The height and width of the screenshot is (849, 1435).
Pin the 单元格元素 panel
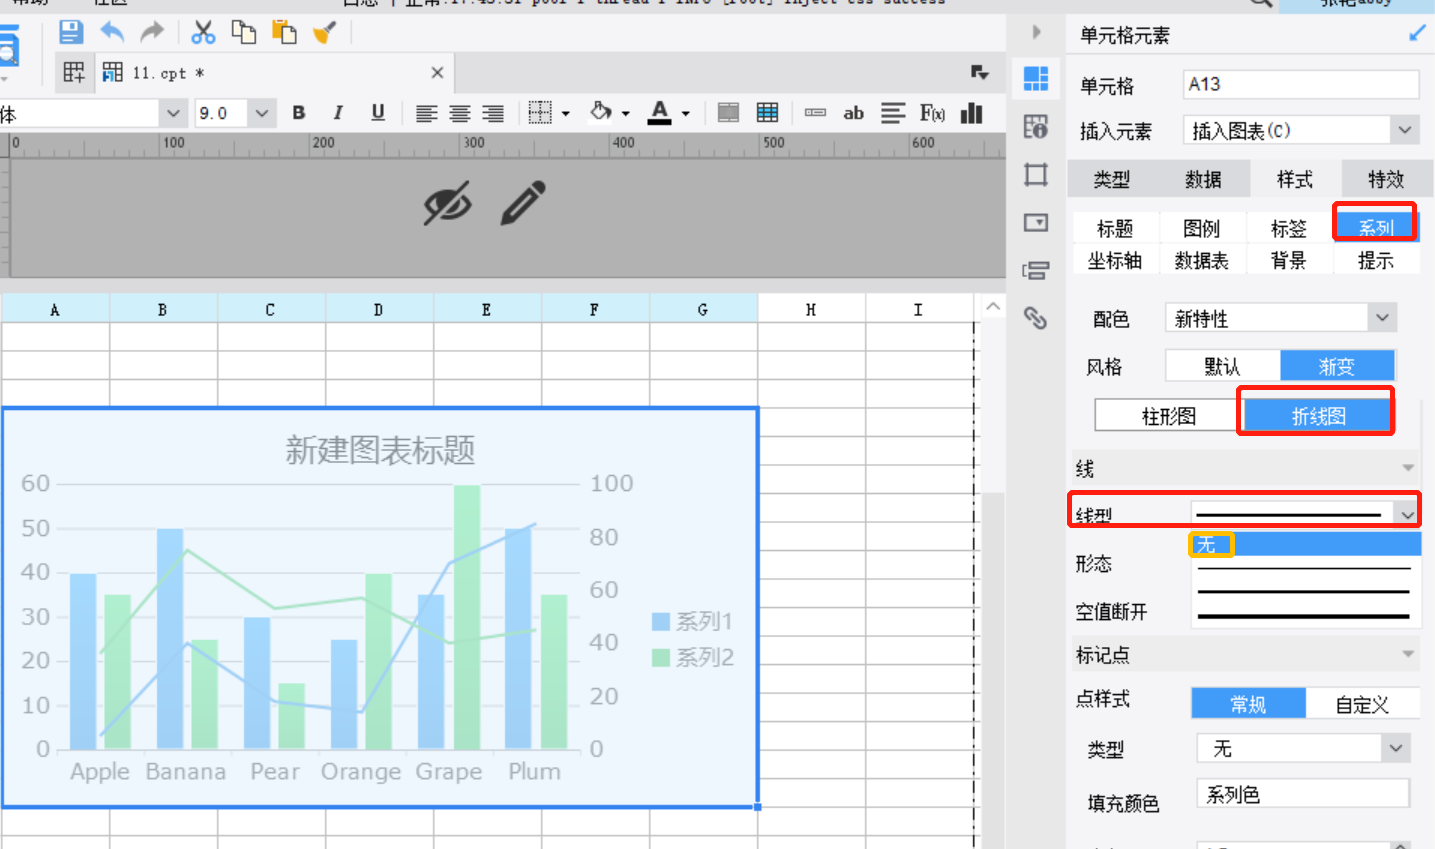click(x=1417, y=34)
